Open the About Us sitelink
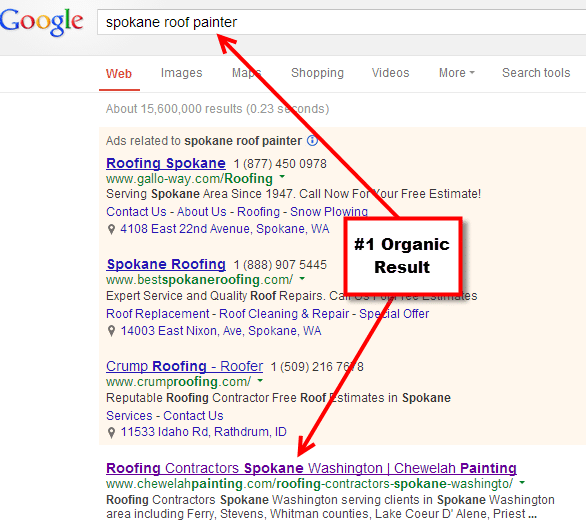586x527 pixels. click(x=202, y=212)
